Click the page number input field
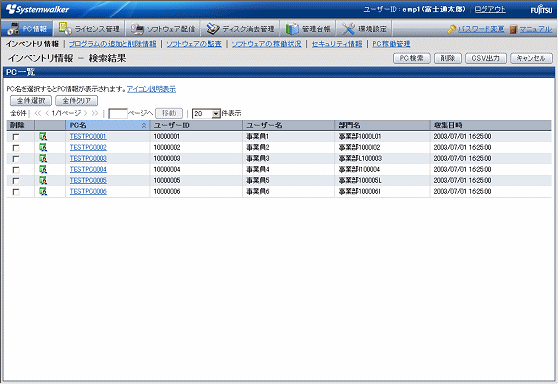The image size is (558, 384). click(118, 114)
